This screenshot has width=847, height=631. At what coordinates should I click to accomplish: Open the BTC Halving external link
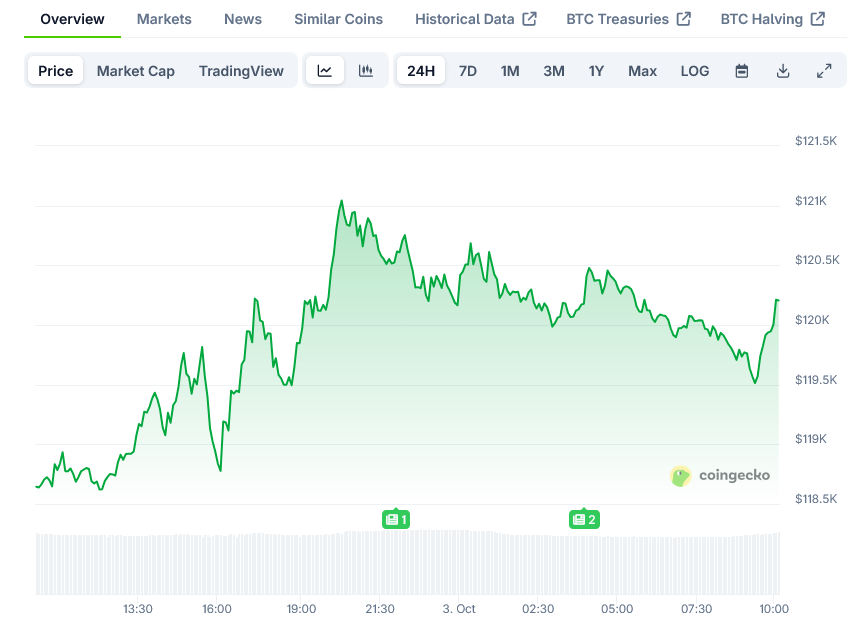pyautogui.click(x=772, y=19)
